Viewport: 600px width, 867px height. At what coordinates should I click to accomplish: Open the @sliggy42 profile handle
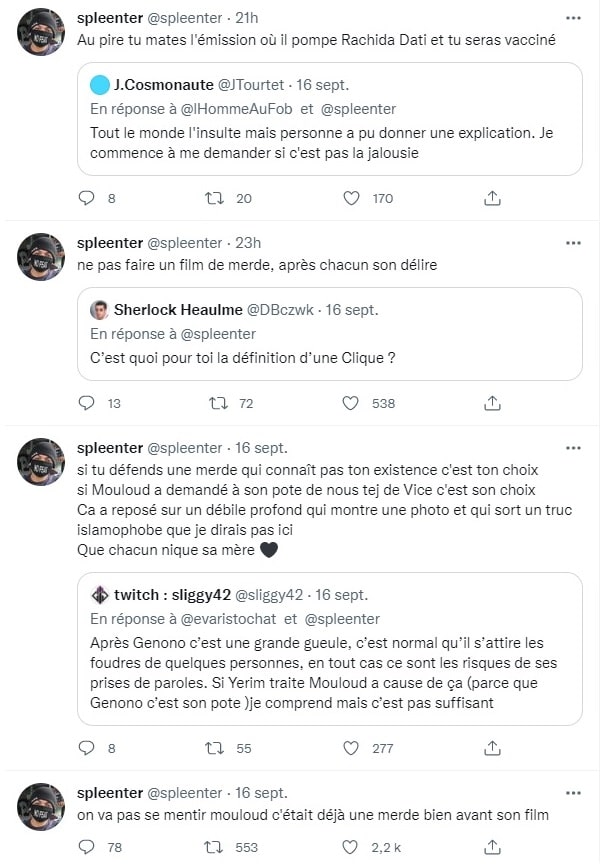pos(269,595)
